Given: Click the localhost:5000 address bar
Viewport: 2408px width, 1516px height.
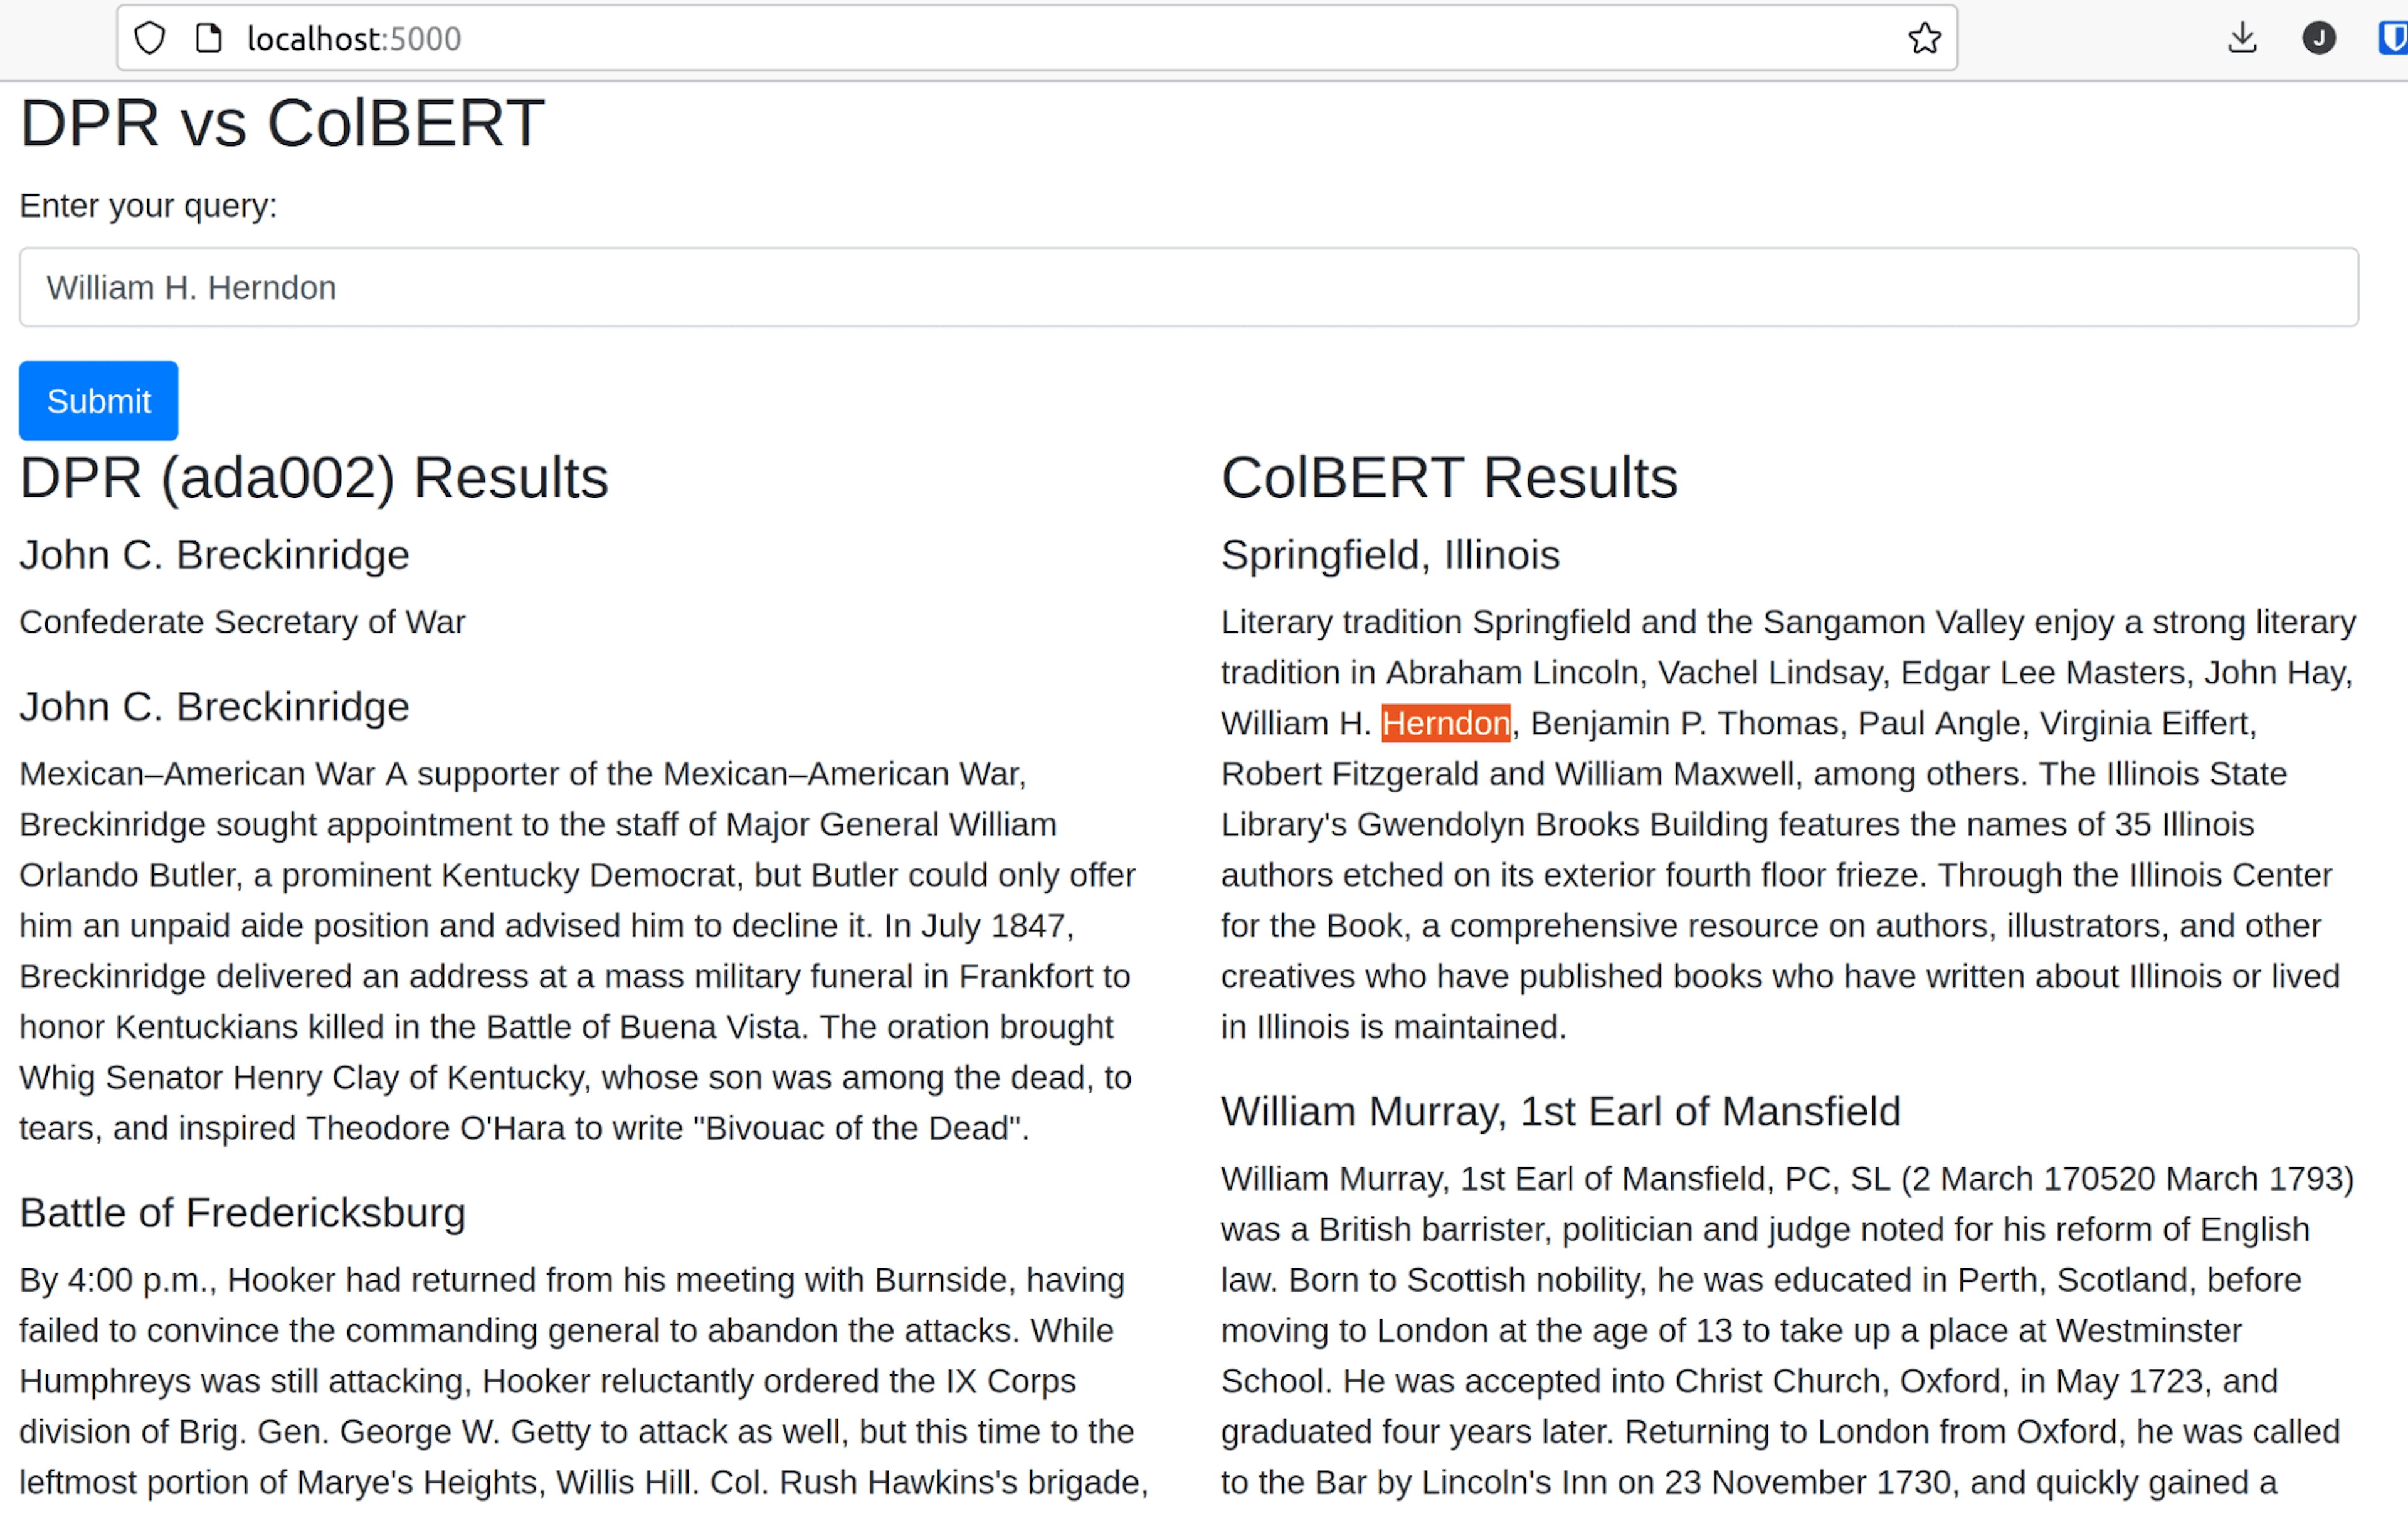Looking at the screenshot, I should pyautogui.click(x=1036, y=38).
